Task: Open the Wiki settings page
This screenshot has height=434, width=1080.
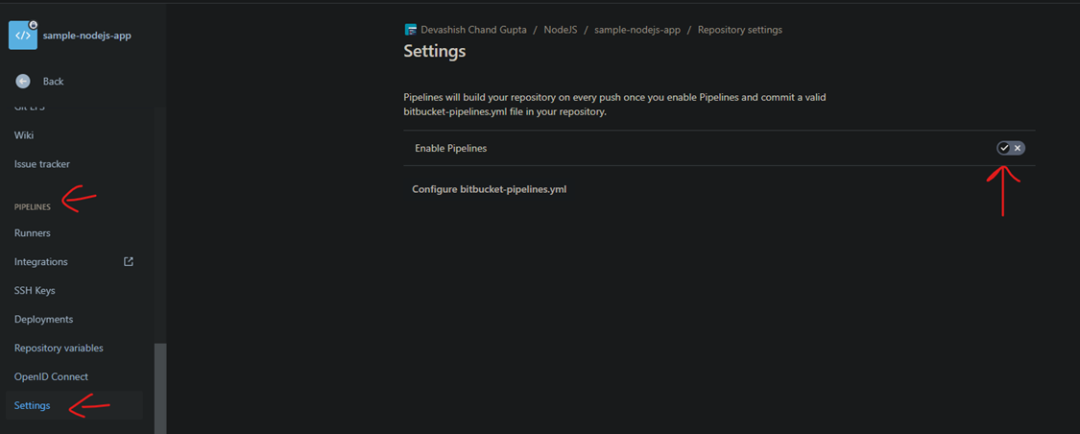Action: (x=24, y=135)
